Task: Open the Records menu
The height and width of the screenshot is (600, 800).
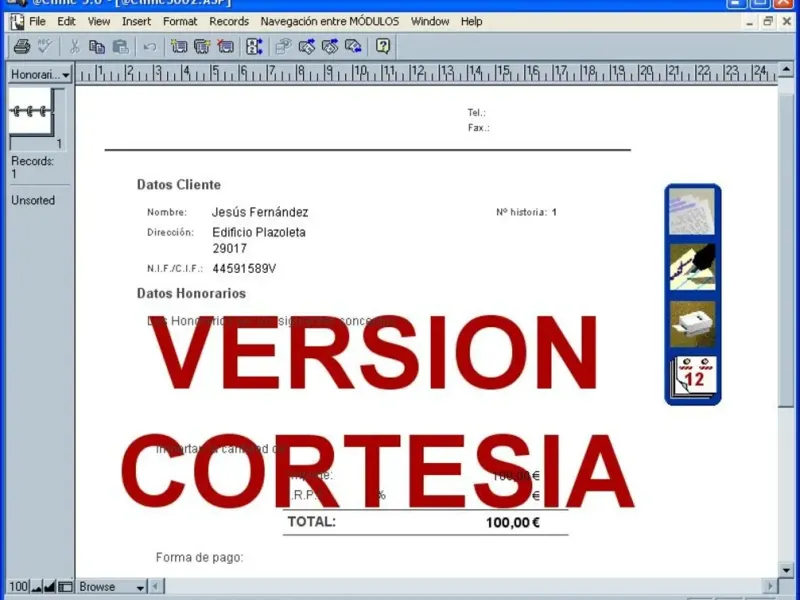Action: pyautogui.click(x=229, y=21)
